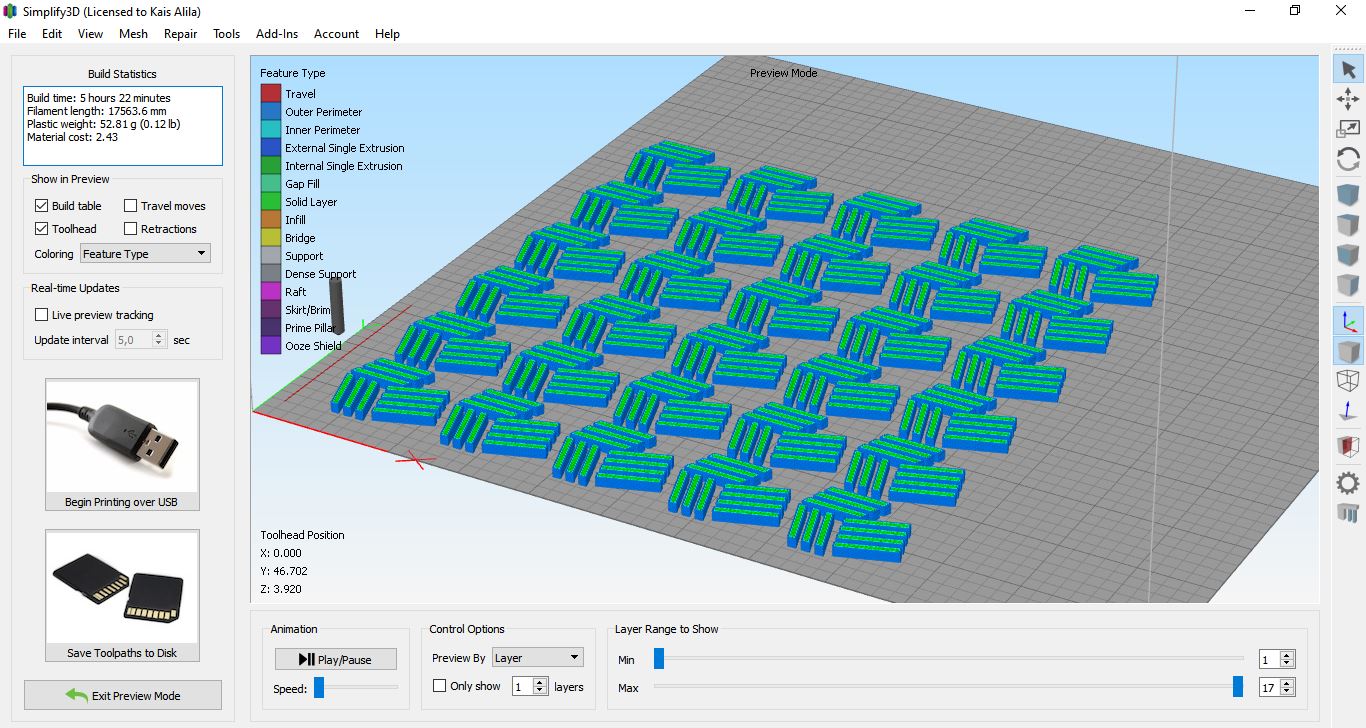Increase the Update interval value
The height and width of the screenshot is (728, 1366).
(159, 336)
